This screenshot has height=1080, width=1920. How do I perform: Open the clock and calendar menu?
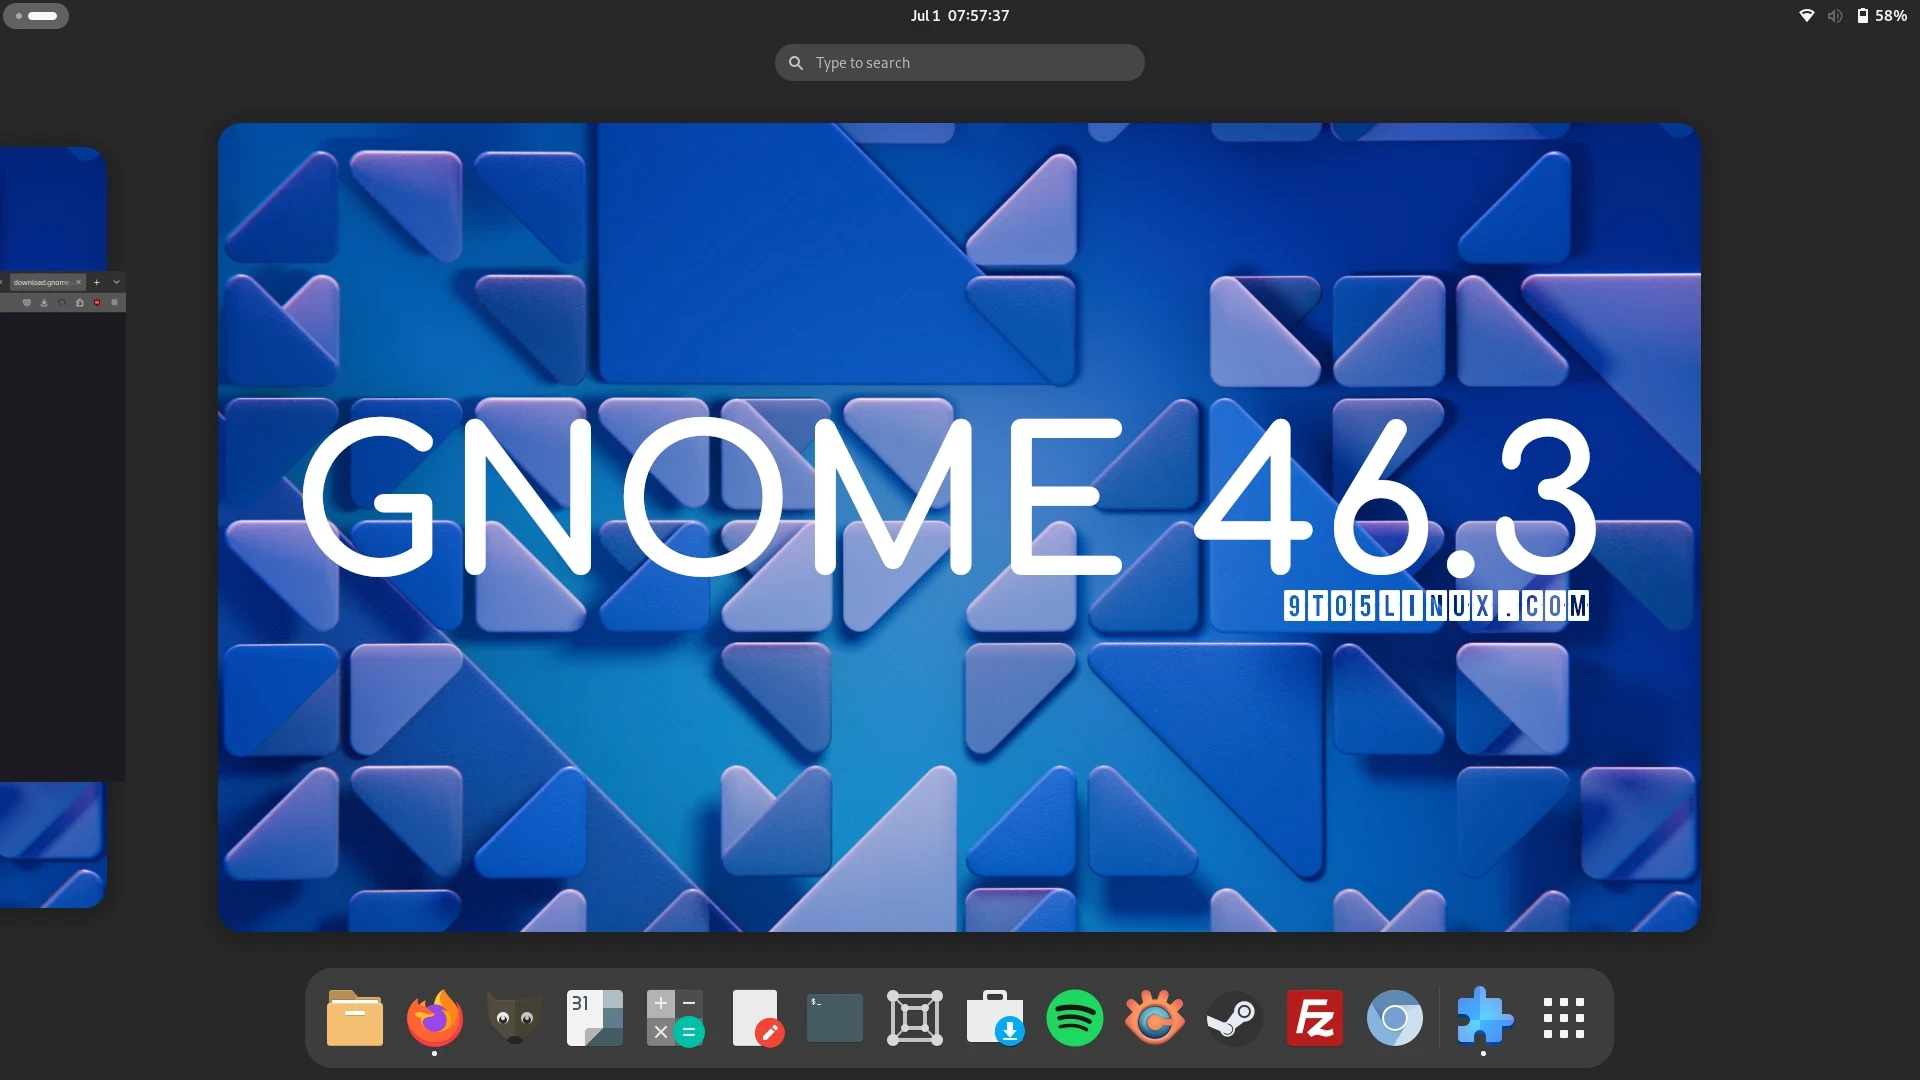[960, 16]
